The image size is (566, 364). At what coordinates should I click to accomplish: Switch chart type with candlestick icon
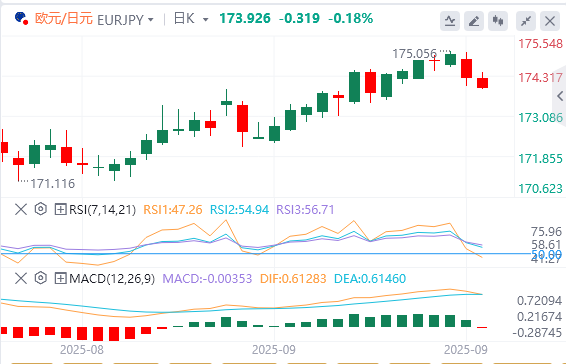click(498, 21)
